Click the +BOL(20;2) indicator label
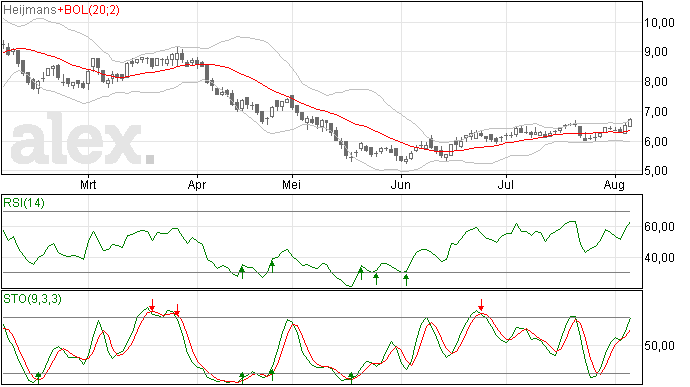Image resolution: width=690 pixels, height=387 pixels. [88, 10]
